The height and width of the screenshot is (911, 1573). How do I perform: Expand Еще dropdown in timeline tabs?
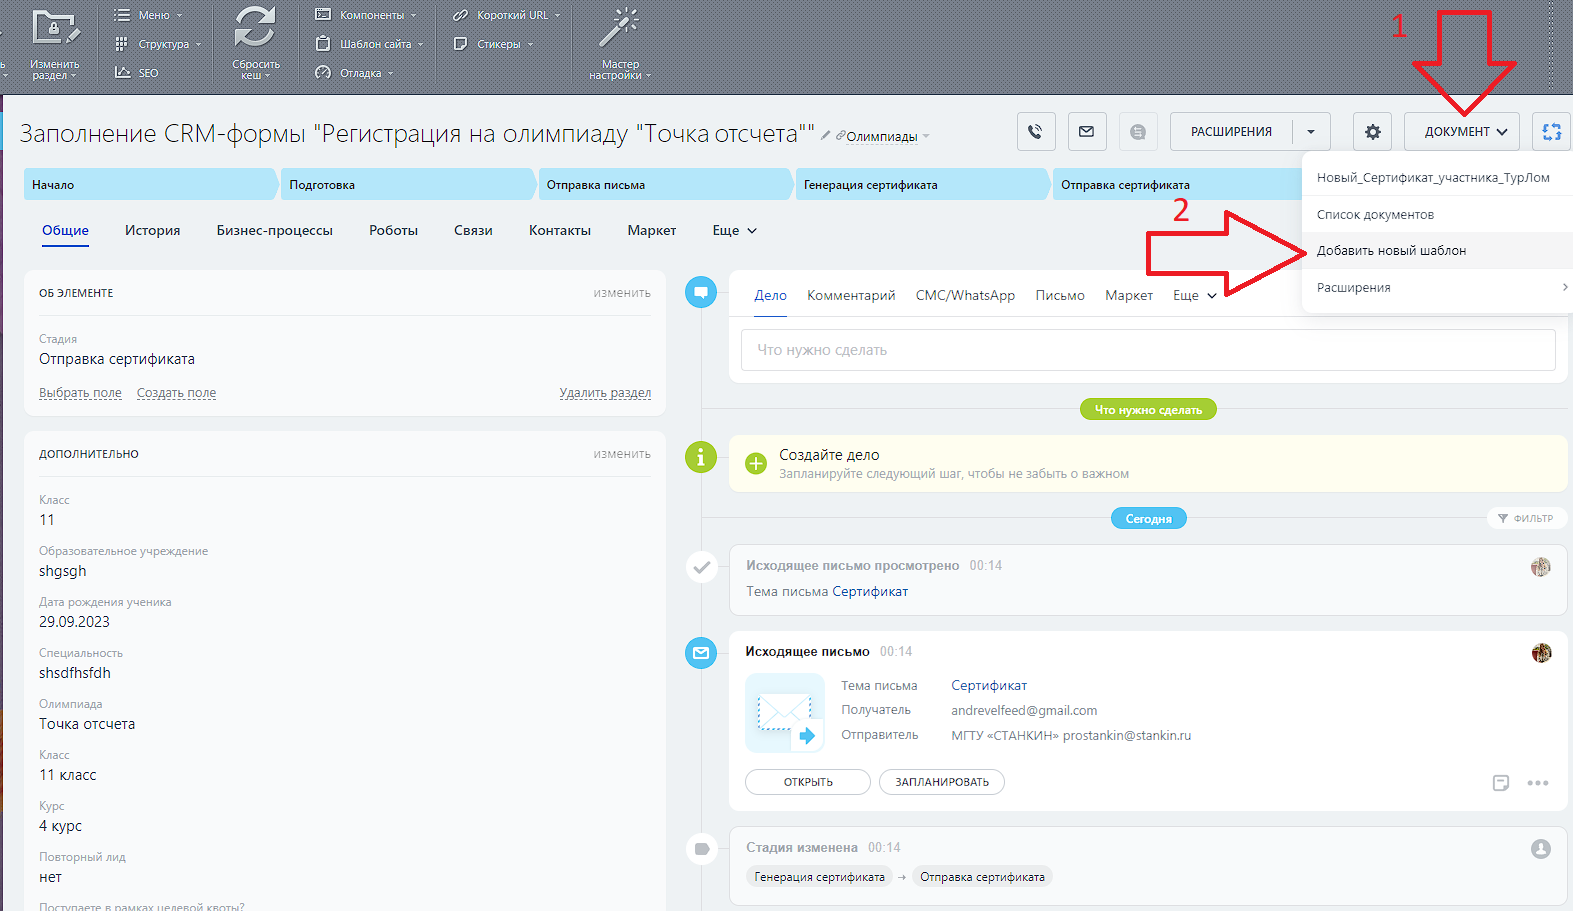pos(1195,295)
